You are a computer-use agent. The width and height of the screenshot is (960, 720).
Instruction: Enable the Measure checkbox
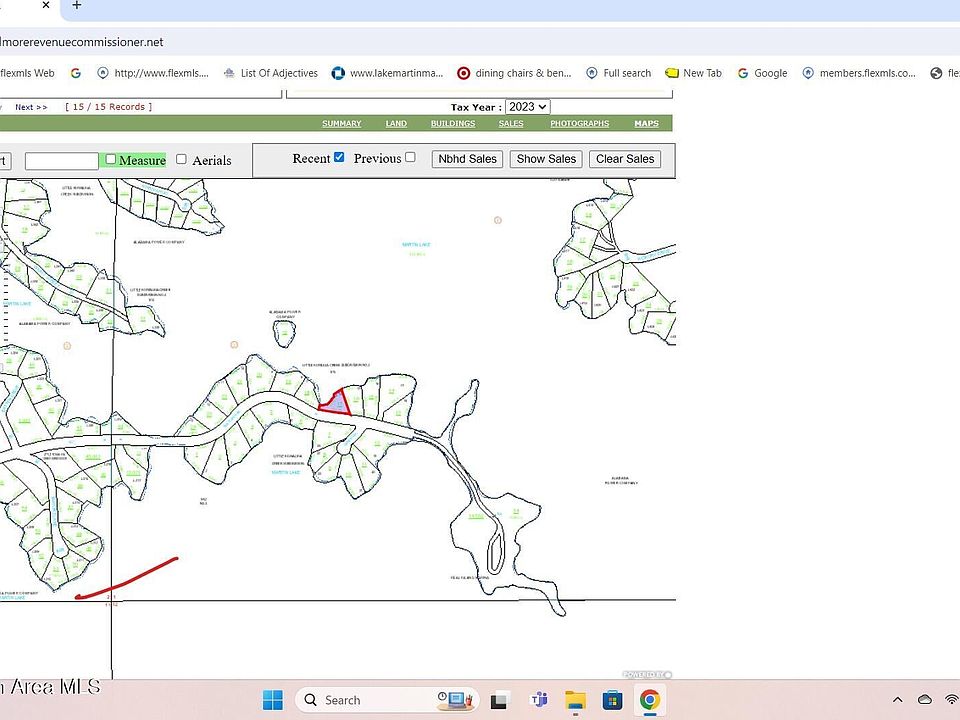point(111,159)
